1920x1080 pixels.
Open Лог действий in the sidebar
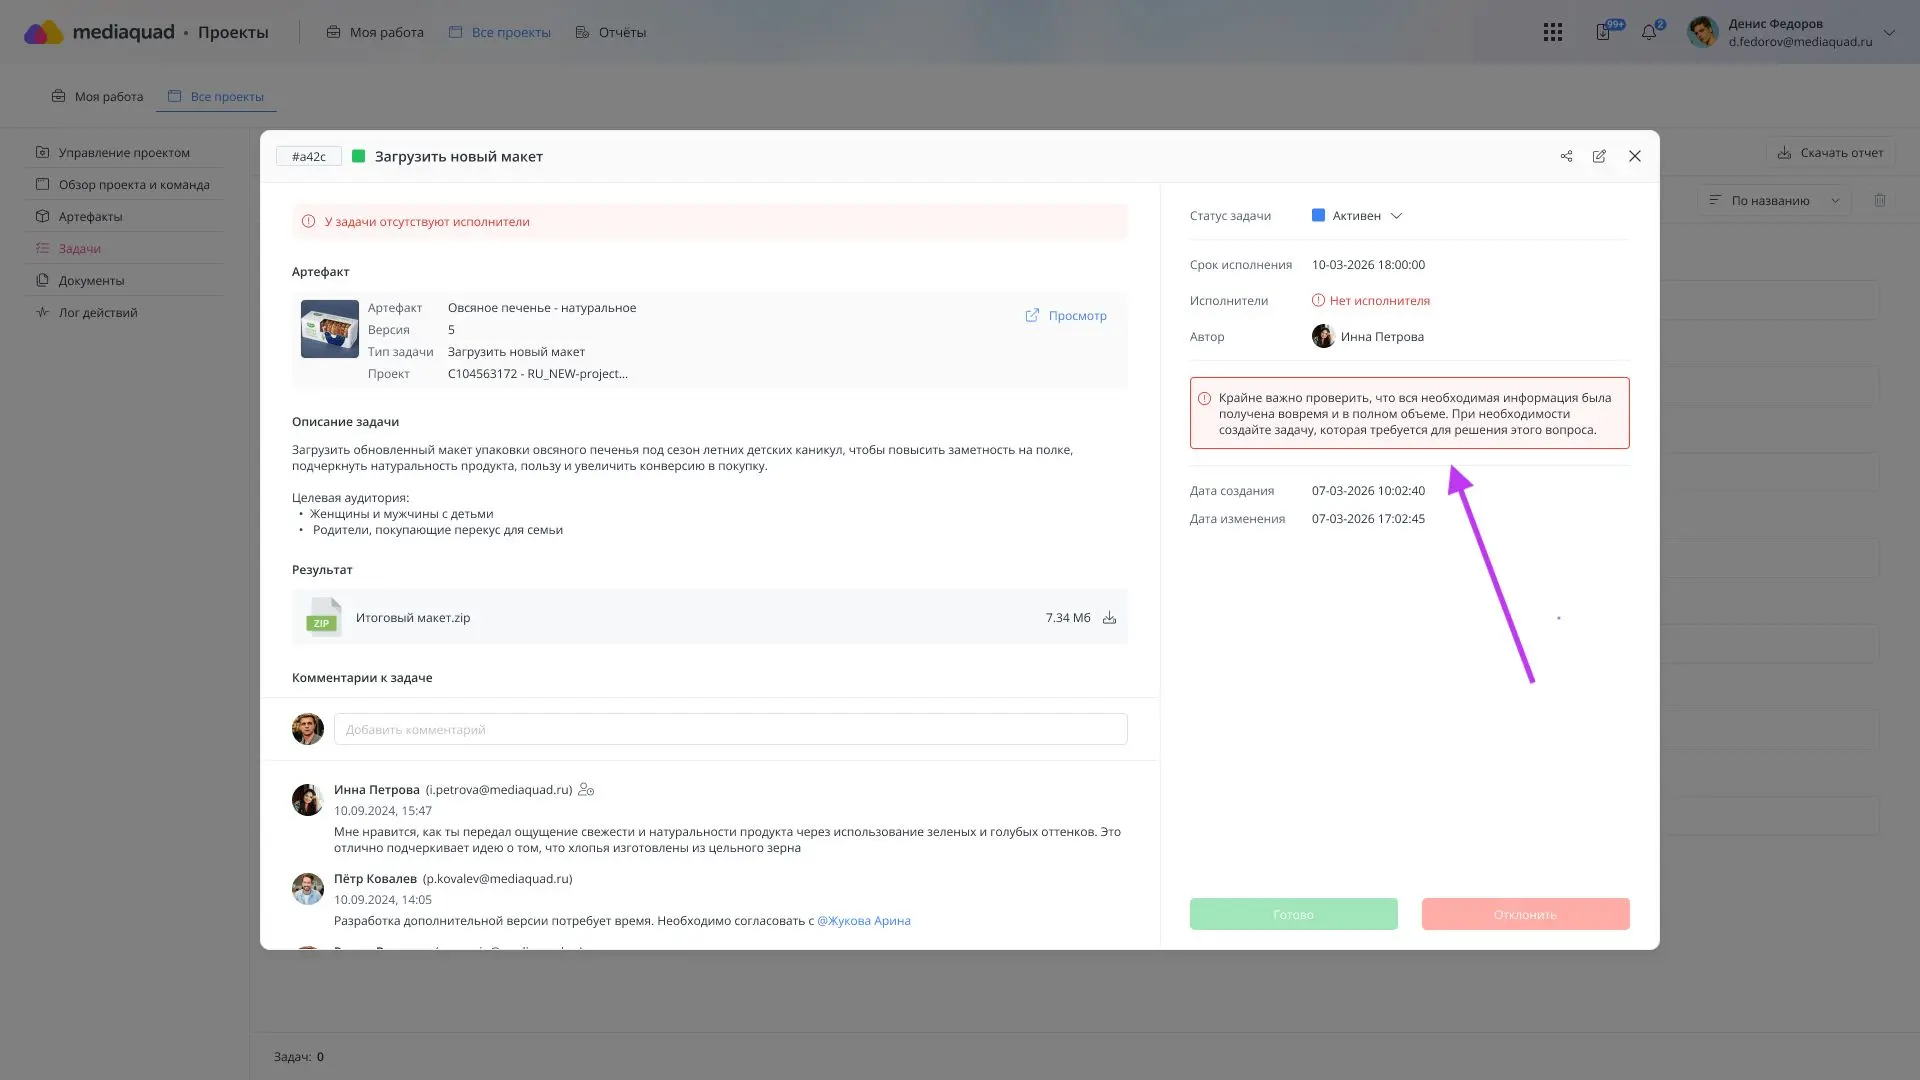click(96, 312)
